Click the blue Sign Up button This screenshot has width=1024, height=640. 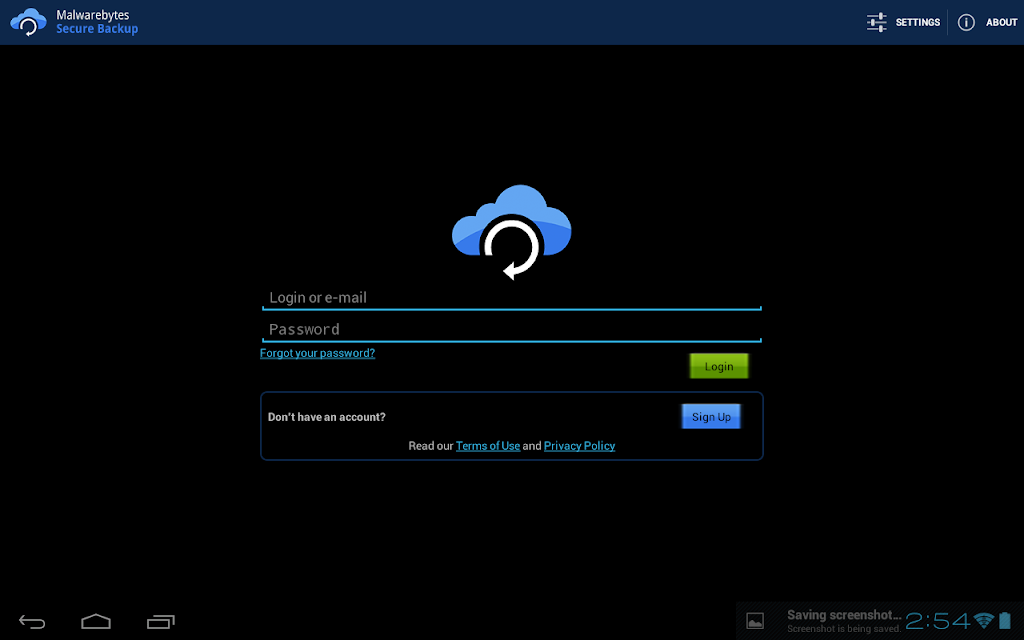[711, 417]
